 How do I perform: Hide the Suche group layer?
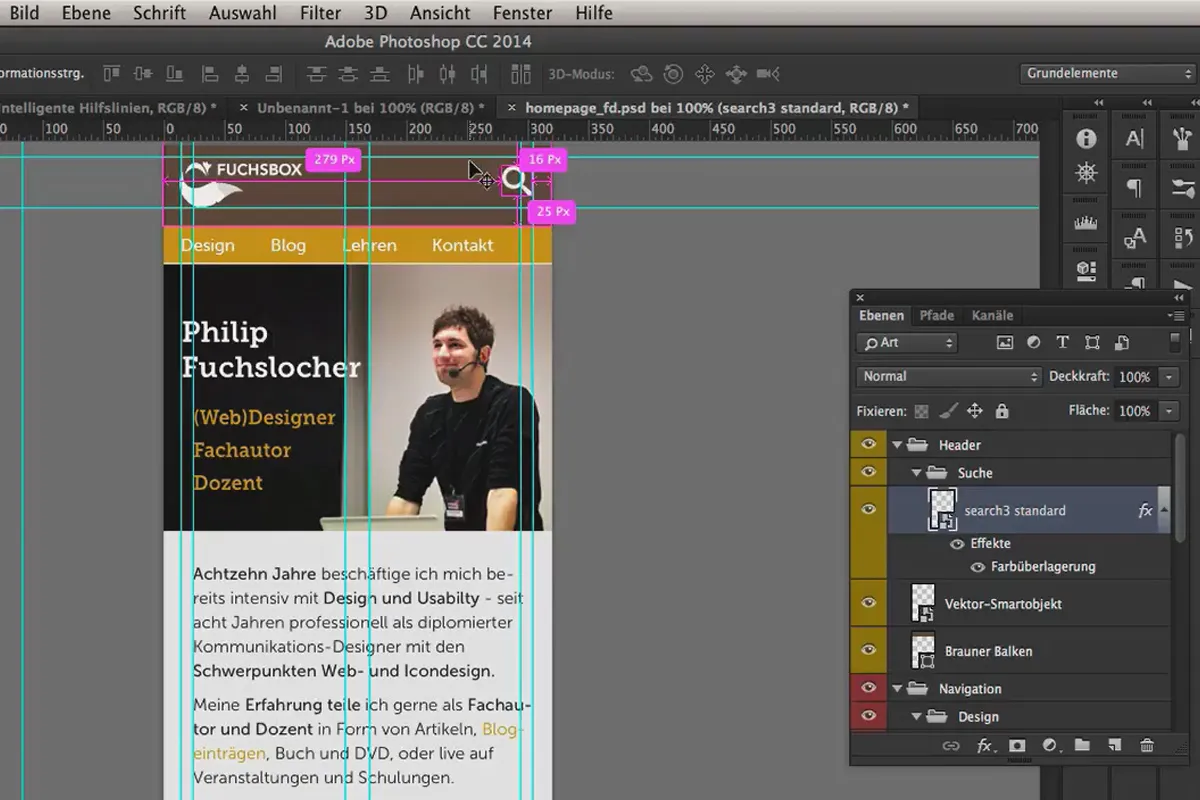[868, 472]
